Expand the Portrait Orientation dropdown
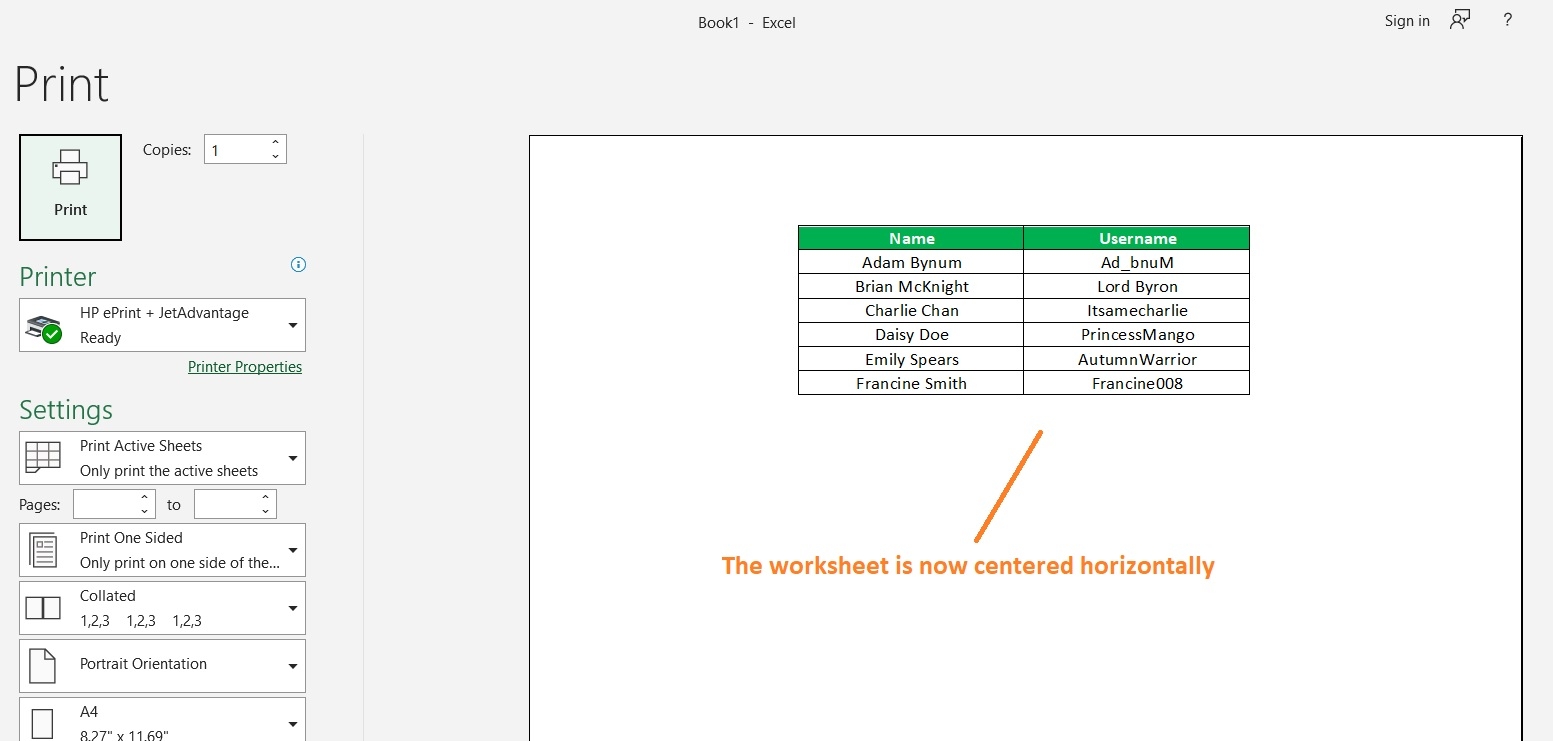This screenshot has height=741, width=1553. pos(292,665)
